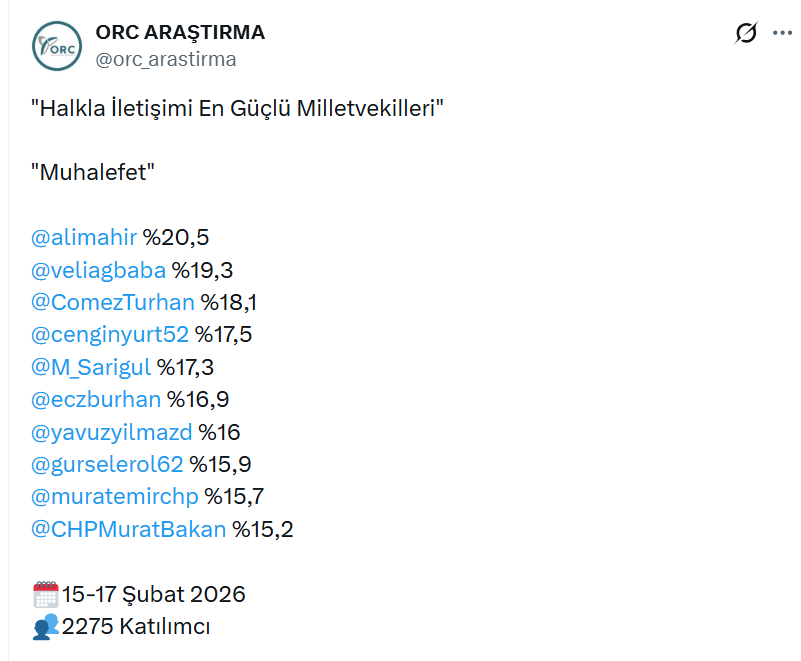Open the @alimahir mention
801x661 pixels.
[84, 237]
